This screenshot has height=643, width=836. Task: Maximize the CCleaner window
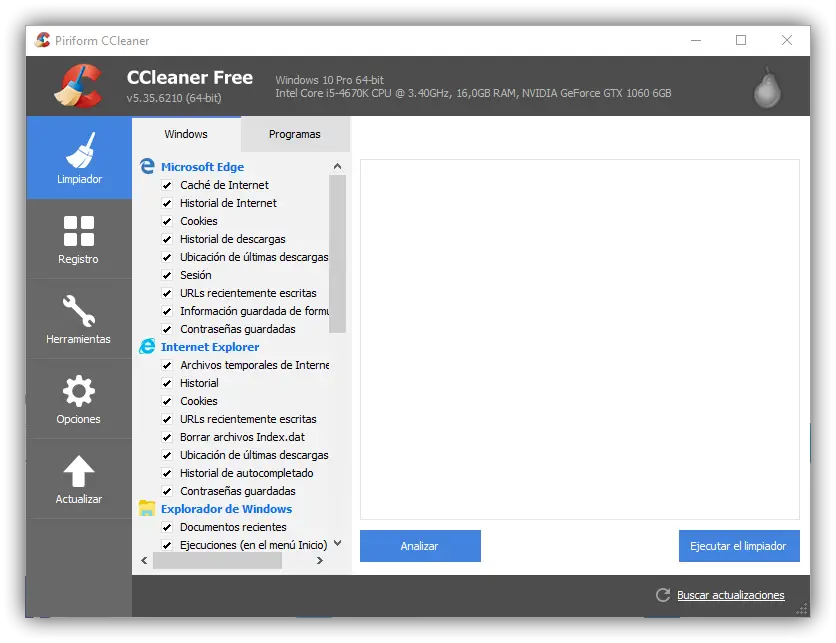tap(741, 41)
